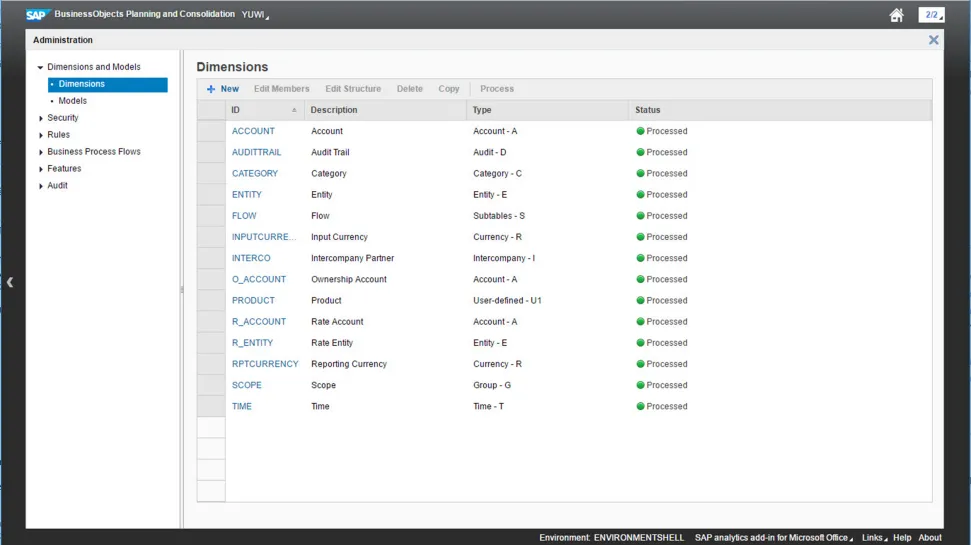This screenshot has width=971, height=545.
Task: Click the sort arrow in ID column header
Action: 294,110
